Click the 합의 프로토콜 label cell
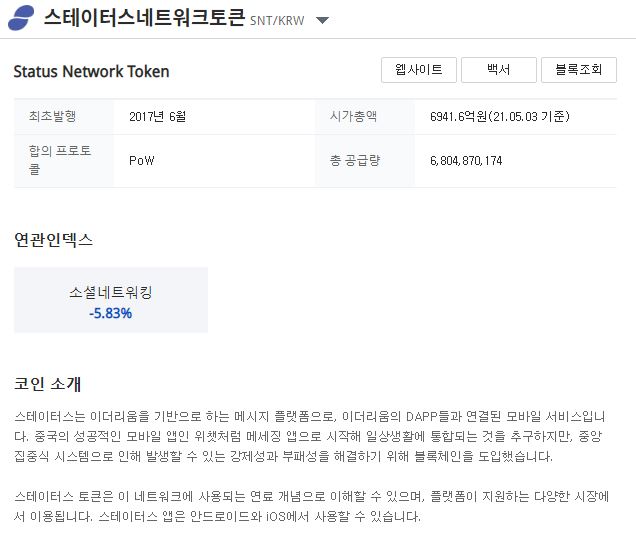This screenshot has width=636, height=539. 64,161
